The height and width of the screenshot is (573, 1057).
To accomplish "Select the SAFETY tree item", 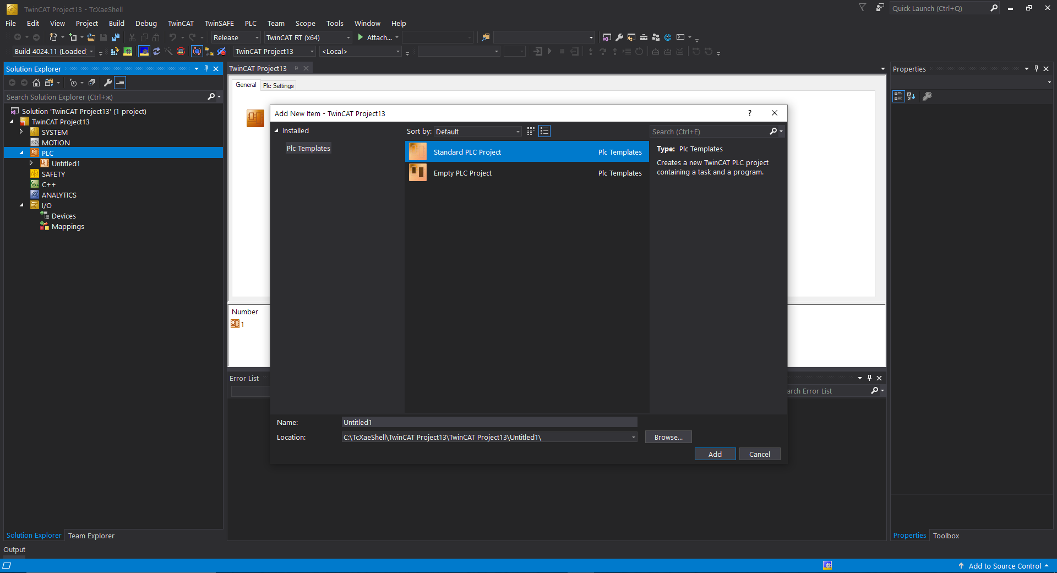I will pos(53,174).
